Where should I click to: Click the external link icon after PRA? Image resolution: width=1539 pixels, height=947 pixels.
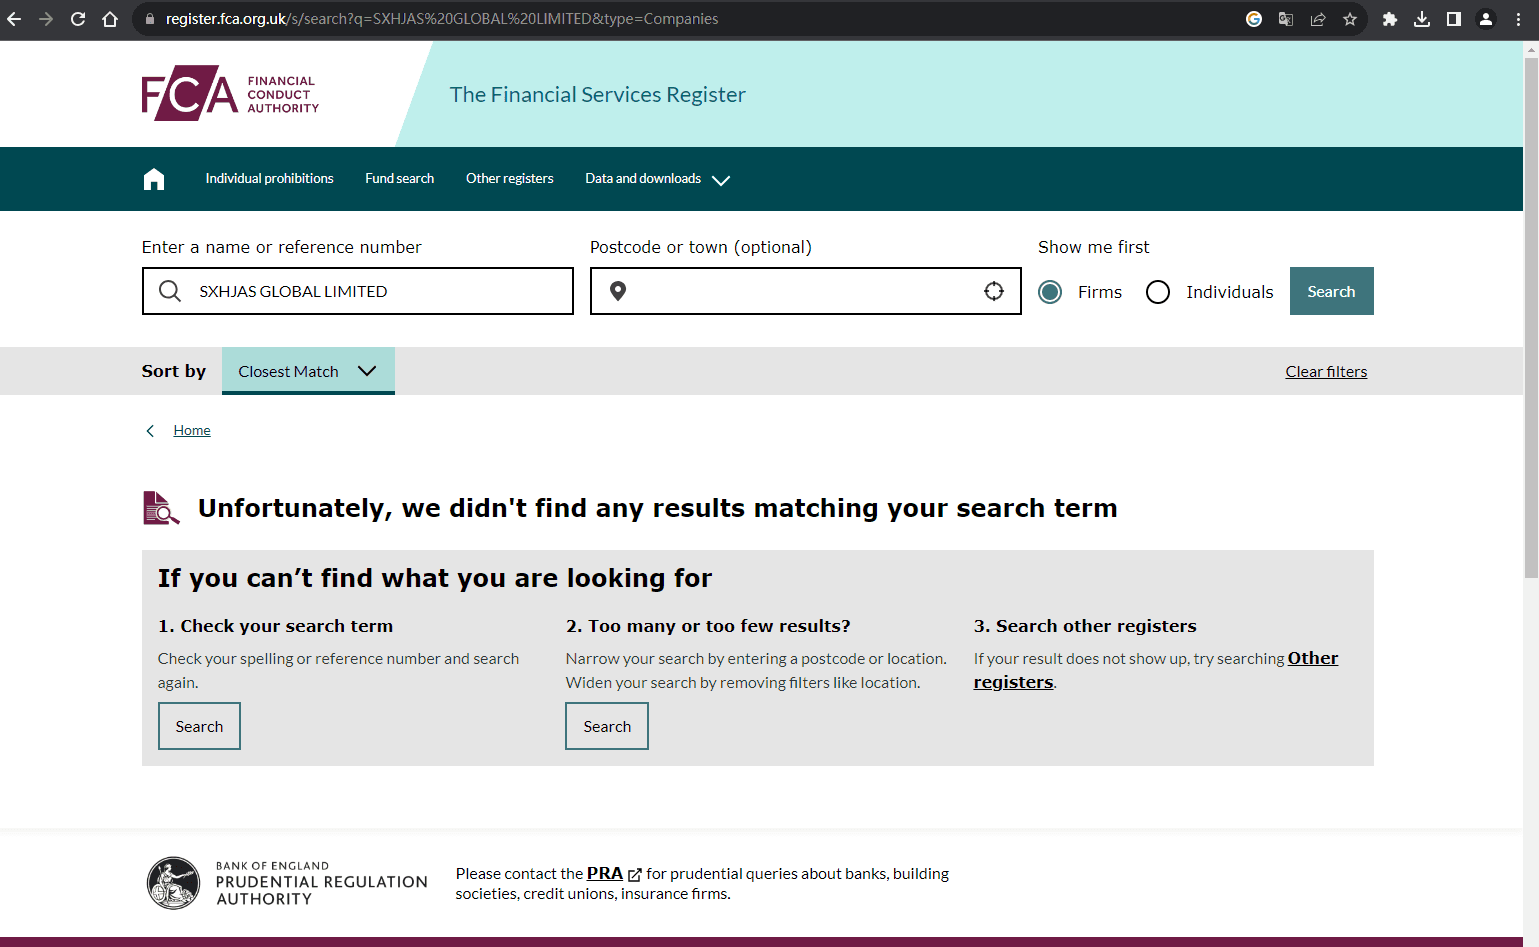[x=635, y=875]
